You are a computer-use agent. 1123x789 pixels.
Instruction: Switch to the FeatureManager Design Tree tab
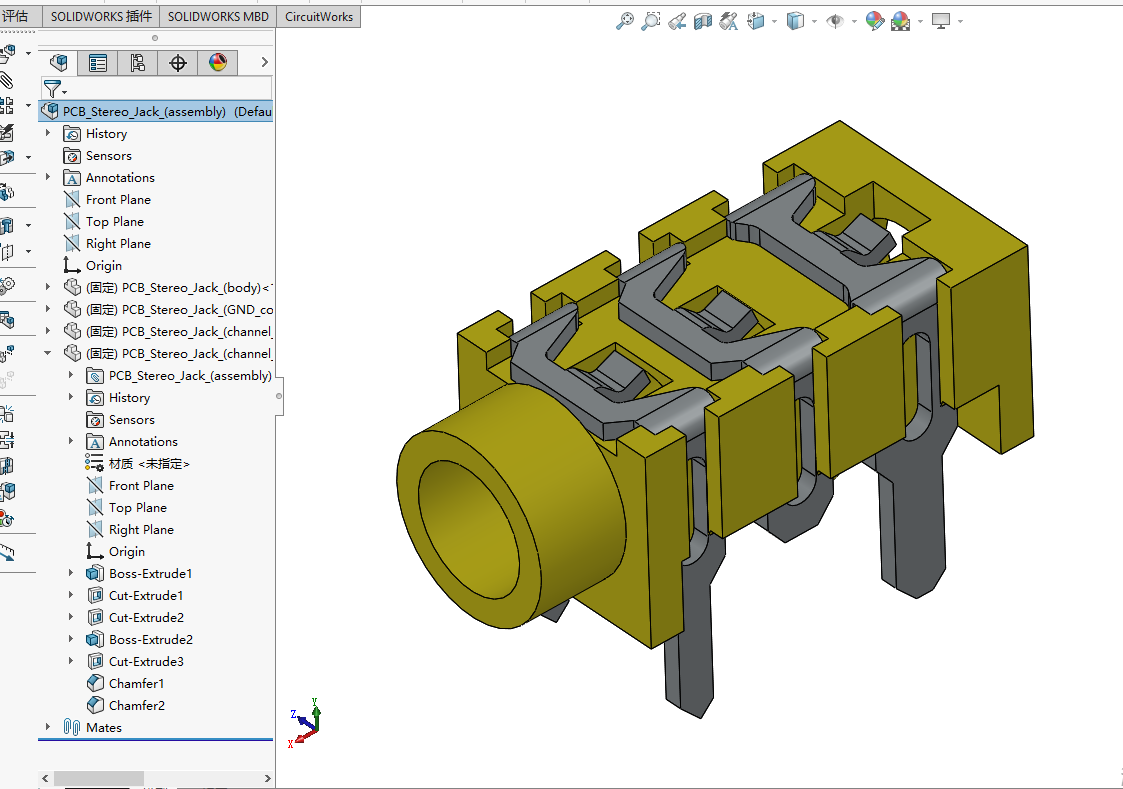coord(58,63)
